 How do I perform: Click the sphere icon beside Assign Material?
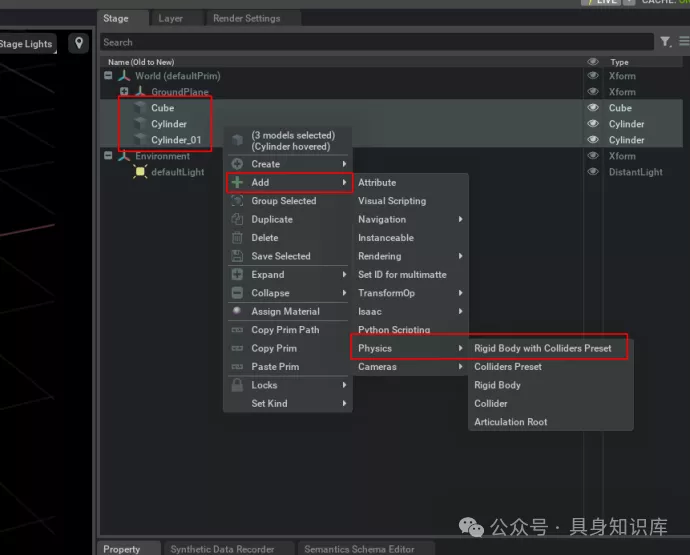click(x=237, y=312)
